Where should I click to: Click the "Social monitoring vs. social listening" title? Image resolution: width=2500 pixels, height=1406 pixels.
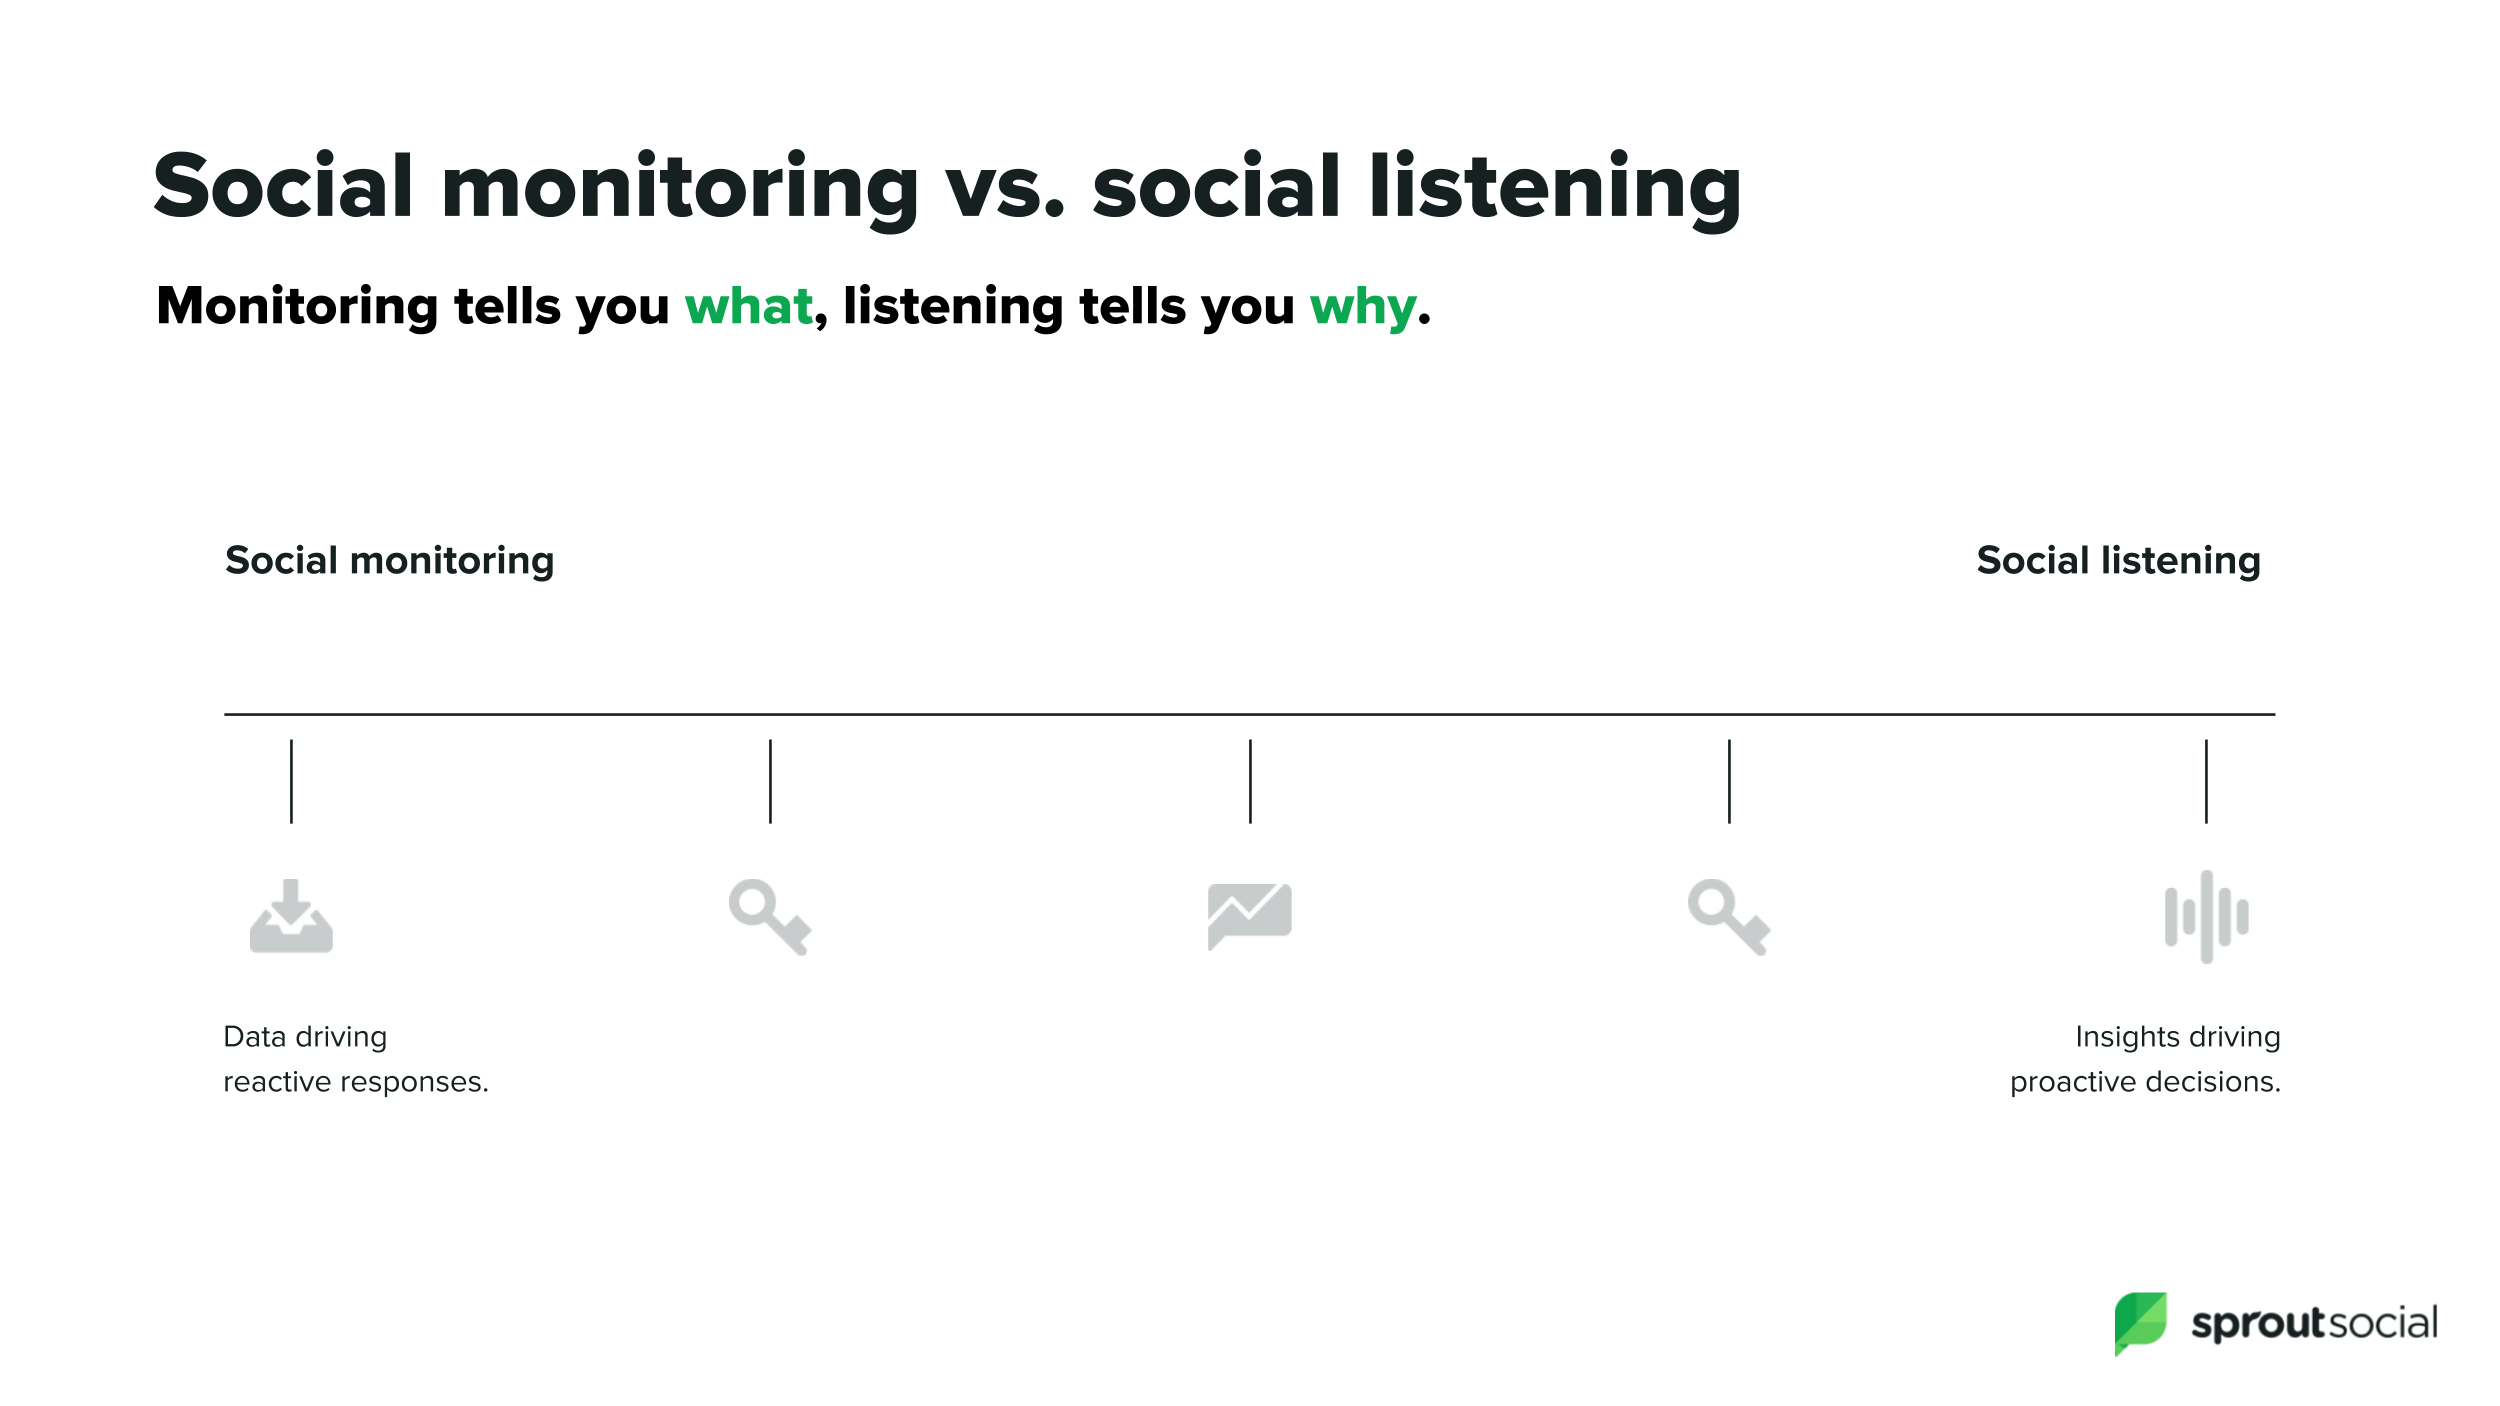tap(946, 187)
